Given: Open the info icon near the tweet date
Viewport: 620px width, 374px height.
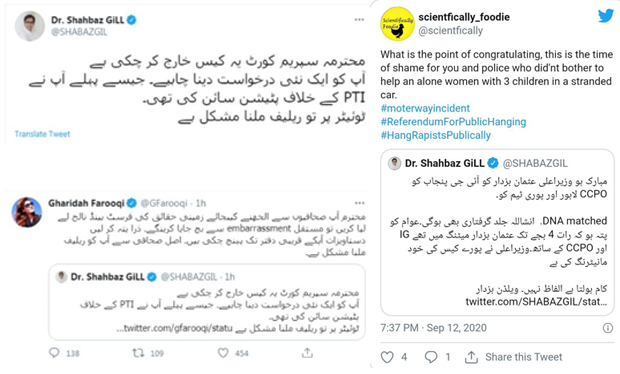Looking at the screenshot, I should 608,328.
